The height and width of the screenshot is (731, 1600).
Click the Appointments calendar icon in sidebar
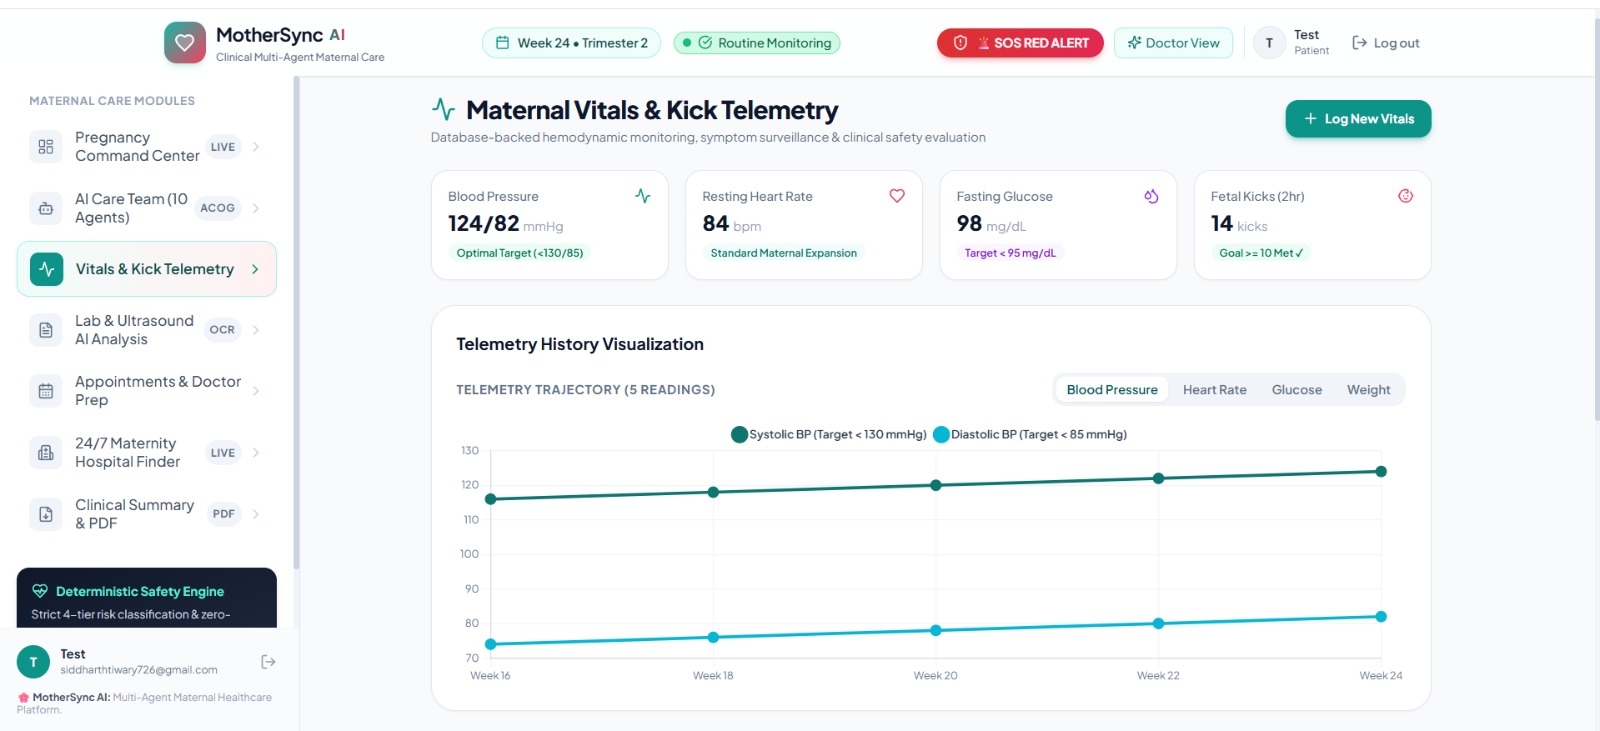coord(46,391)
